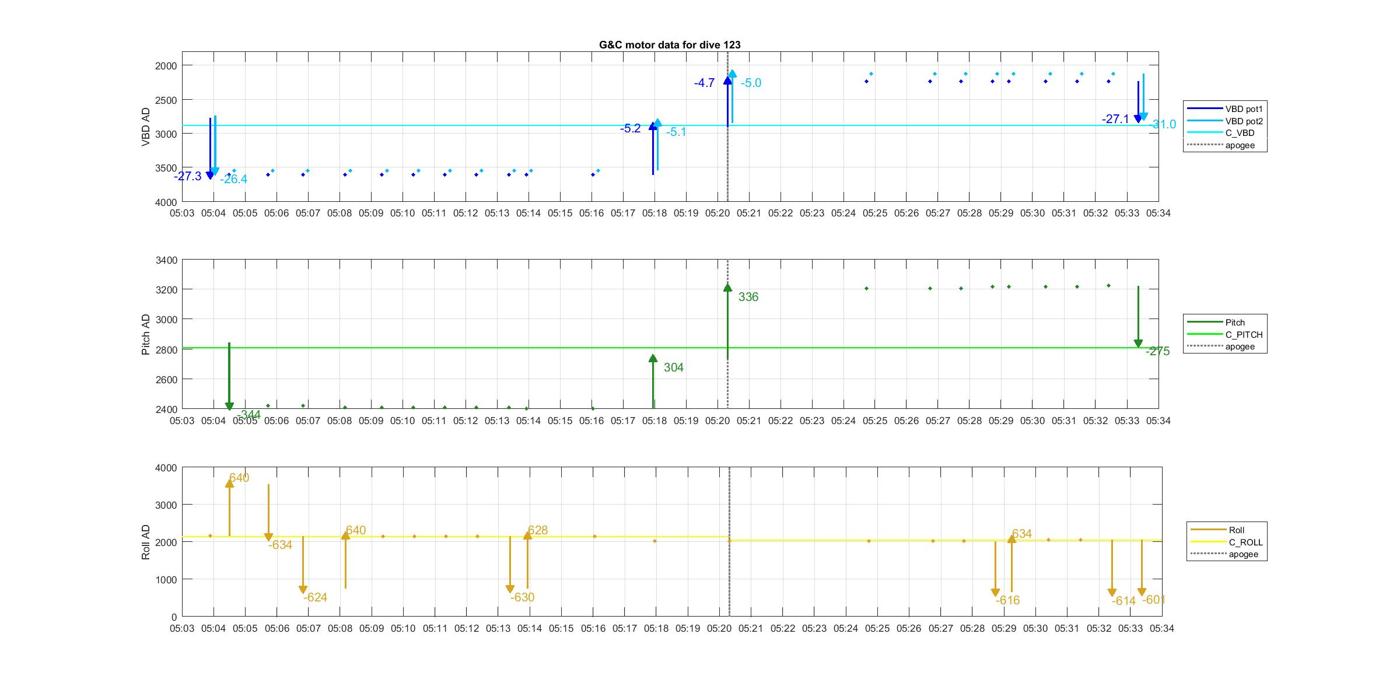Viewport: 1400px width, 693px height.
Task: Click the "-31.0" data label
Action: 1163,125
